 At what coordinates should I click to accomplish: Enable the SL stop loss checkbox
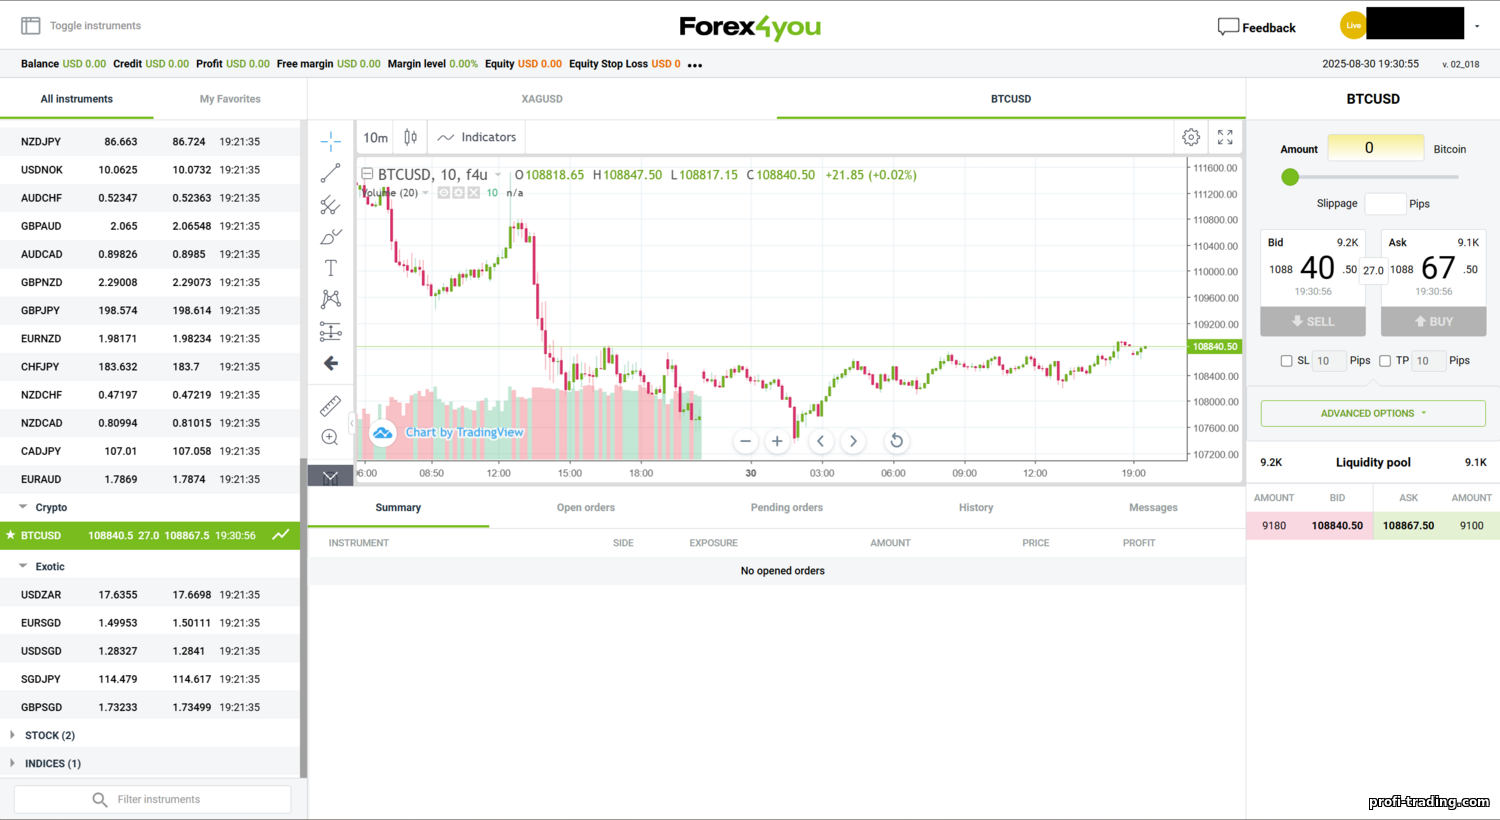pos(1286,361)
